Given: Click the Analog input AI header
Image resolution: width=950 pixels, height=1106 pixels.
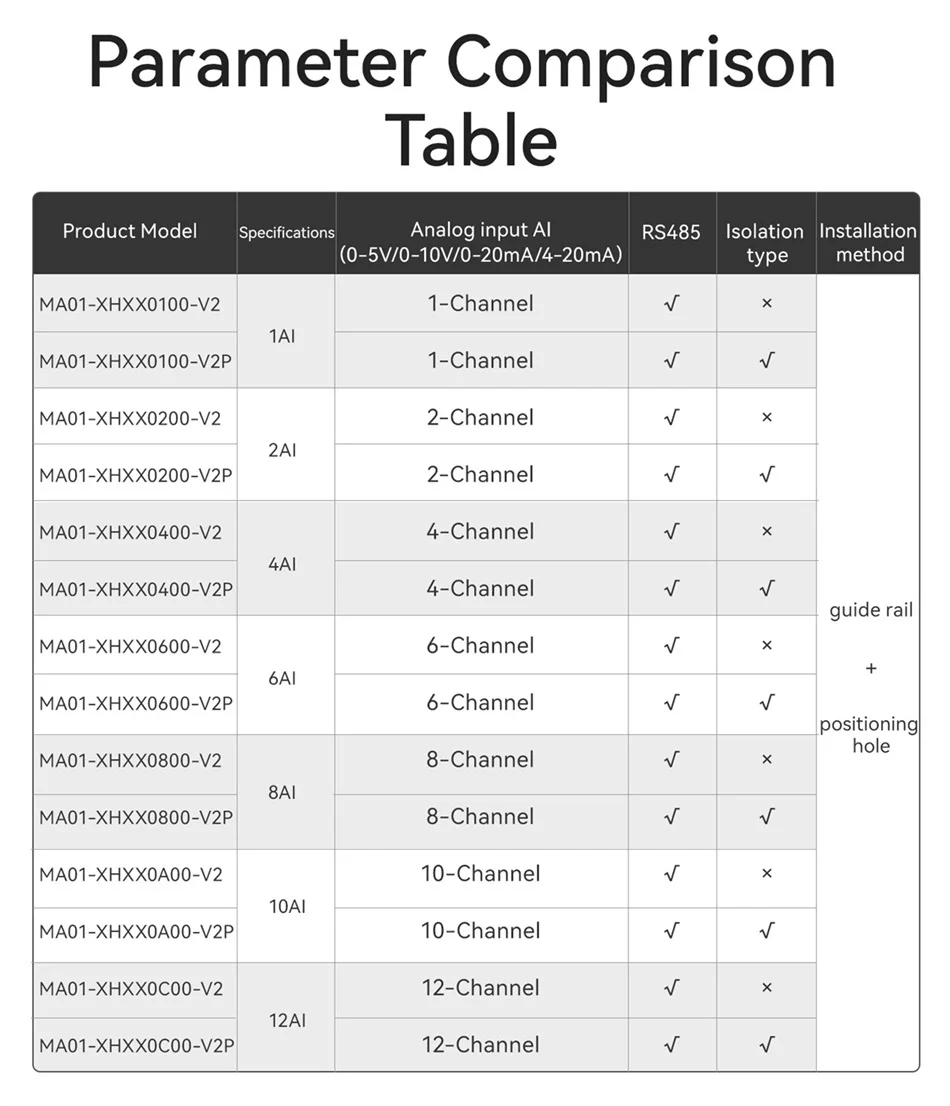Looking at the screenshot, I should tap(481, 242).
